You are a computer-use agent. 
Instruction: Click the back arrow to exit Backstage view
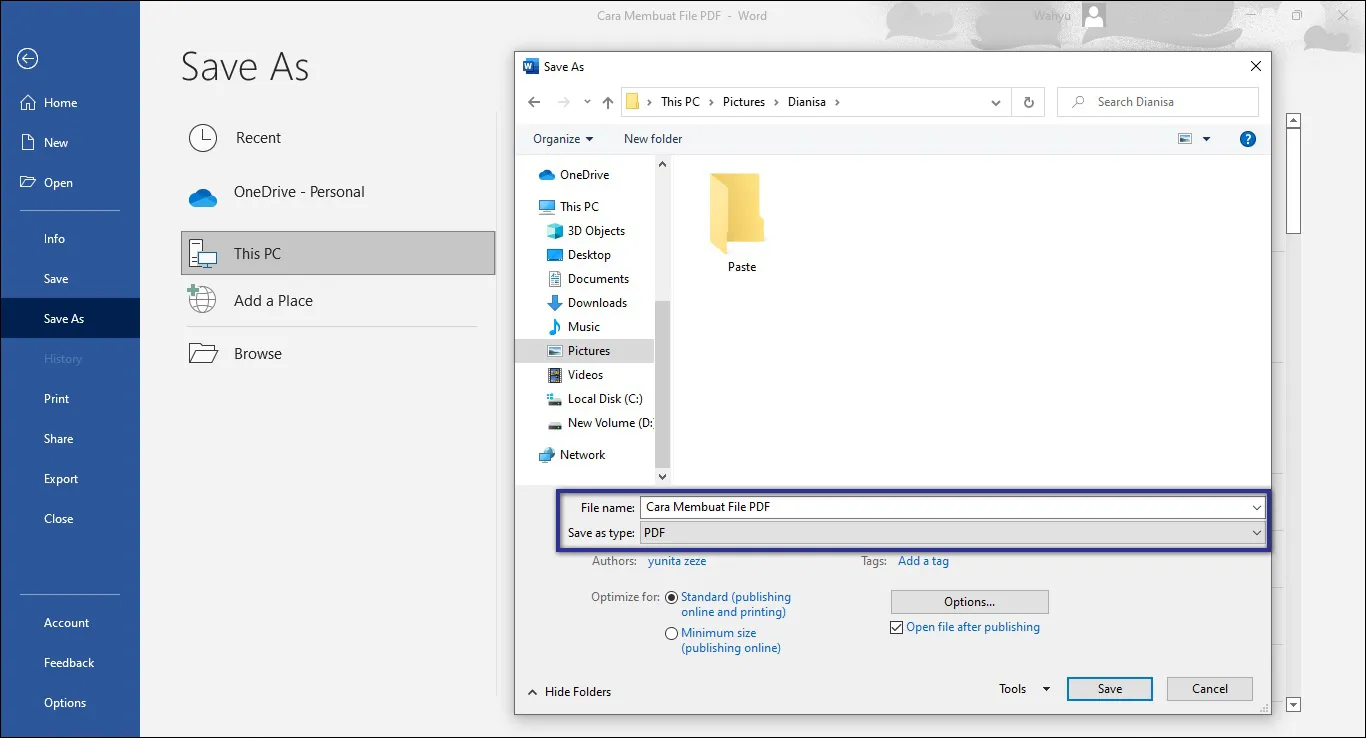pyautogui.click(x=27, y=58)
